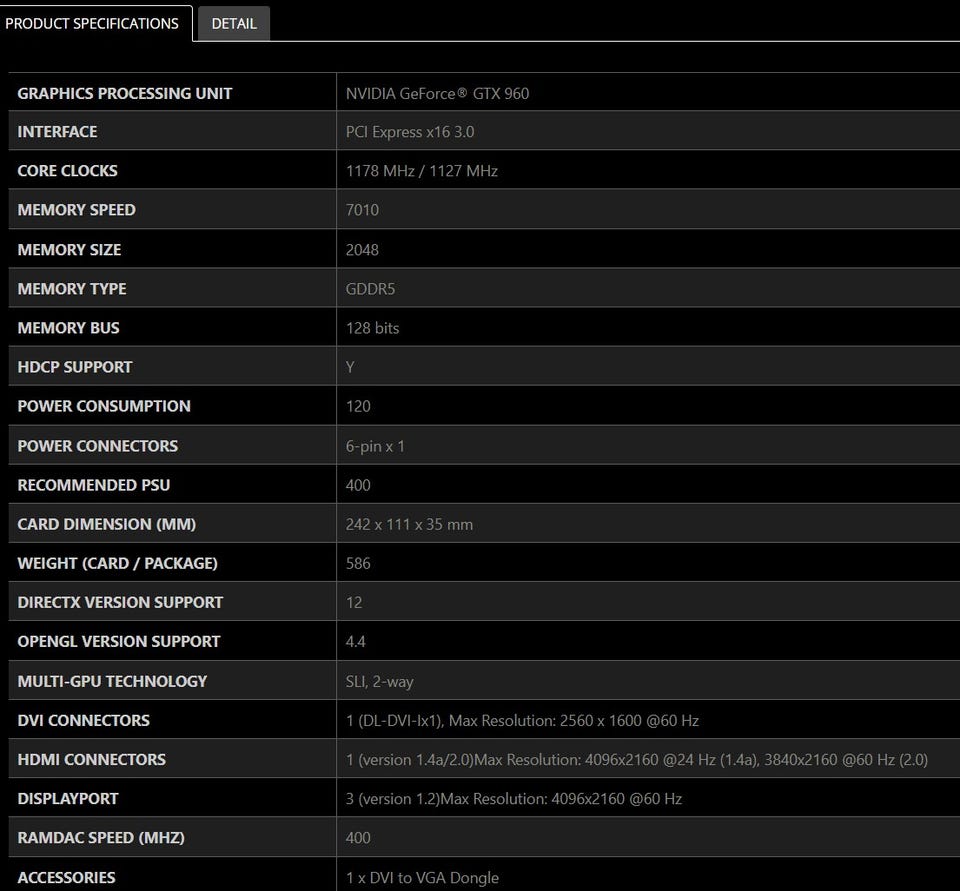Screen dimensions: 960x891
Task: Click the Power Consumption label
Action: click(x=104, y=407)
